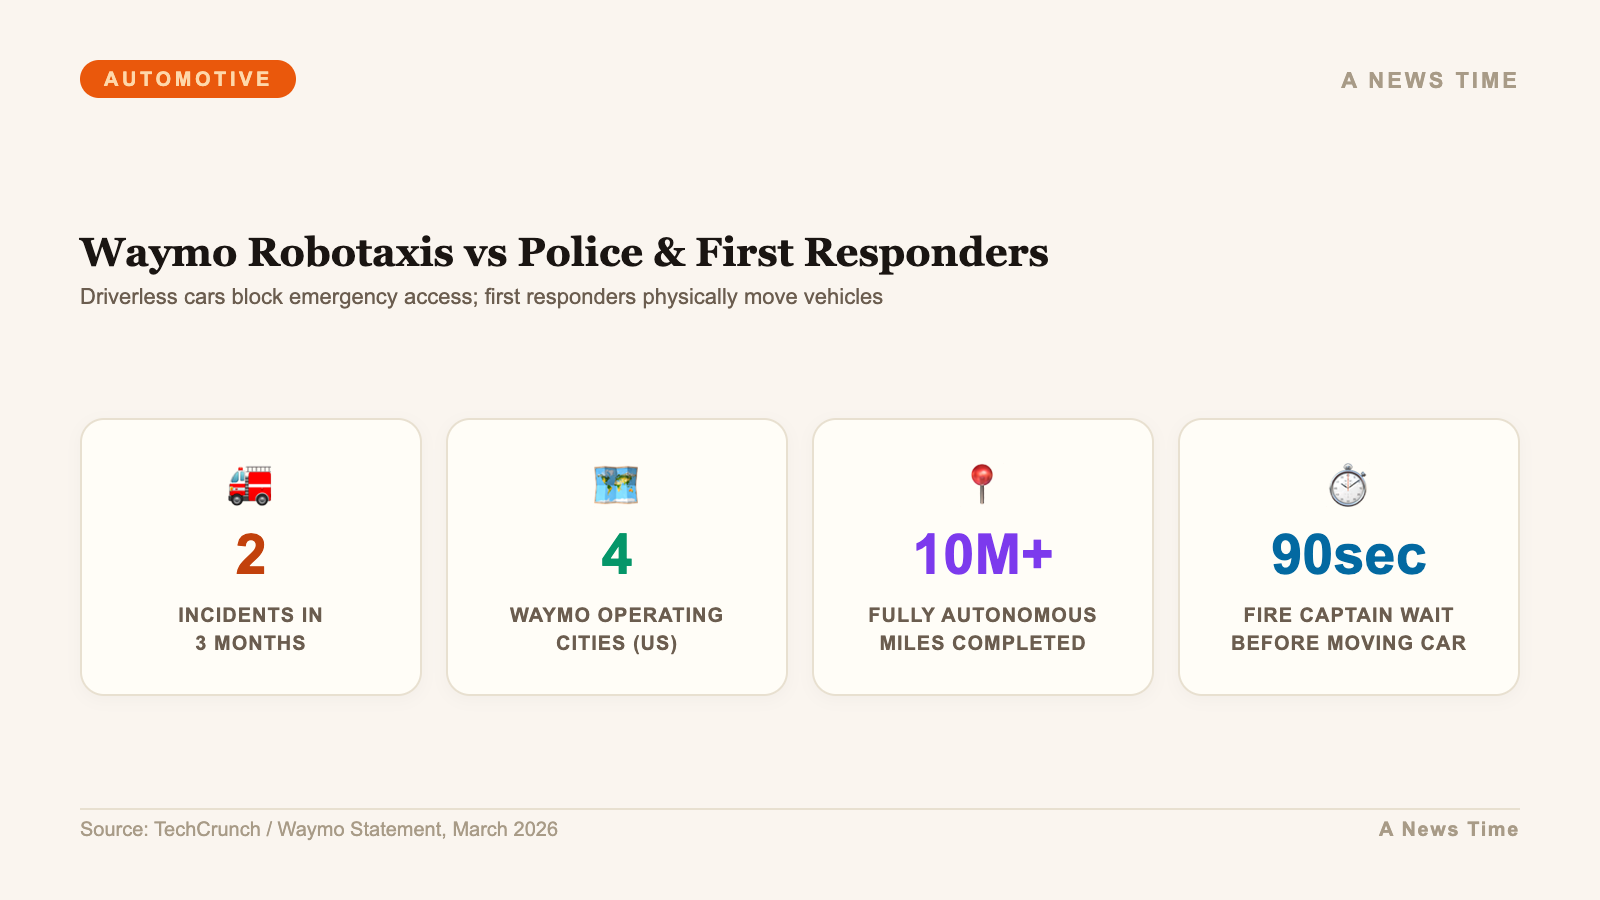Image resolution: width=1600 pixels, height=900 pixels.
Task: Select the world map icon on the cities card
Action: (x=616, y=487)
